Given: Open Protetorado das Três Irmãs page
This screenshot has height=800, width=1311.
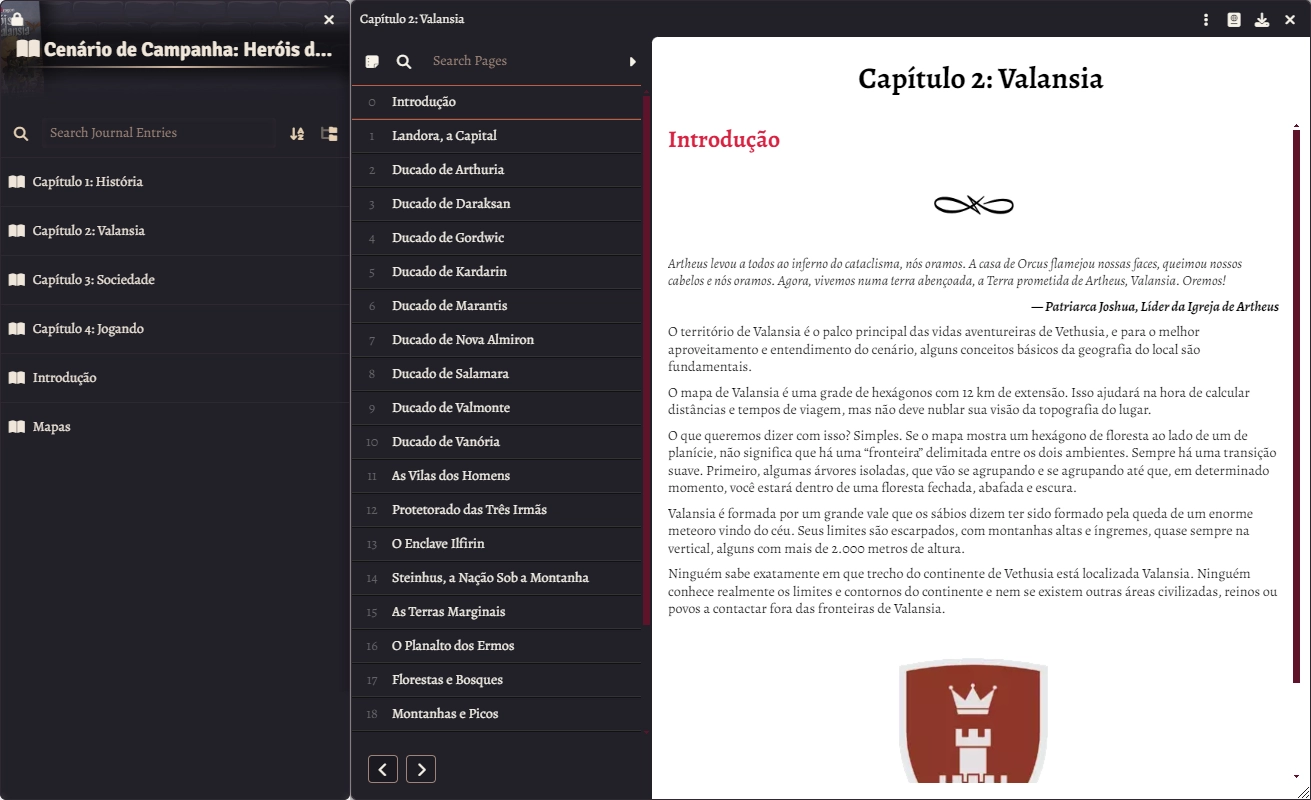Looking at the screenshot, I should pos(496,510).
